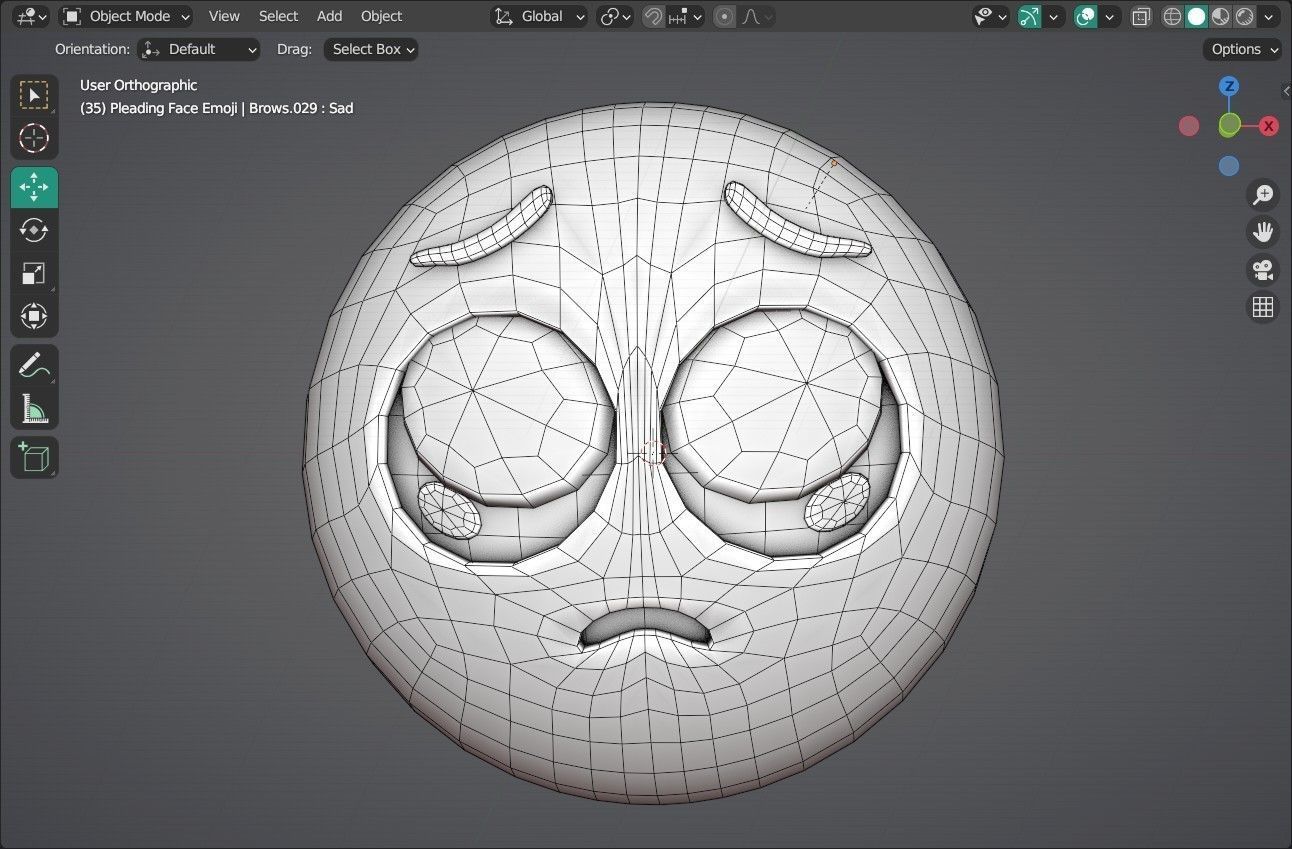Pick the 3D Cursor tool
1292x849 pixels.
[x=34, y=139]
